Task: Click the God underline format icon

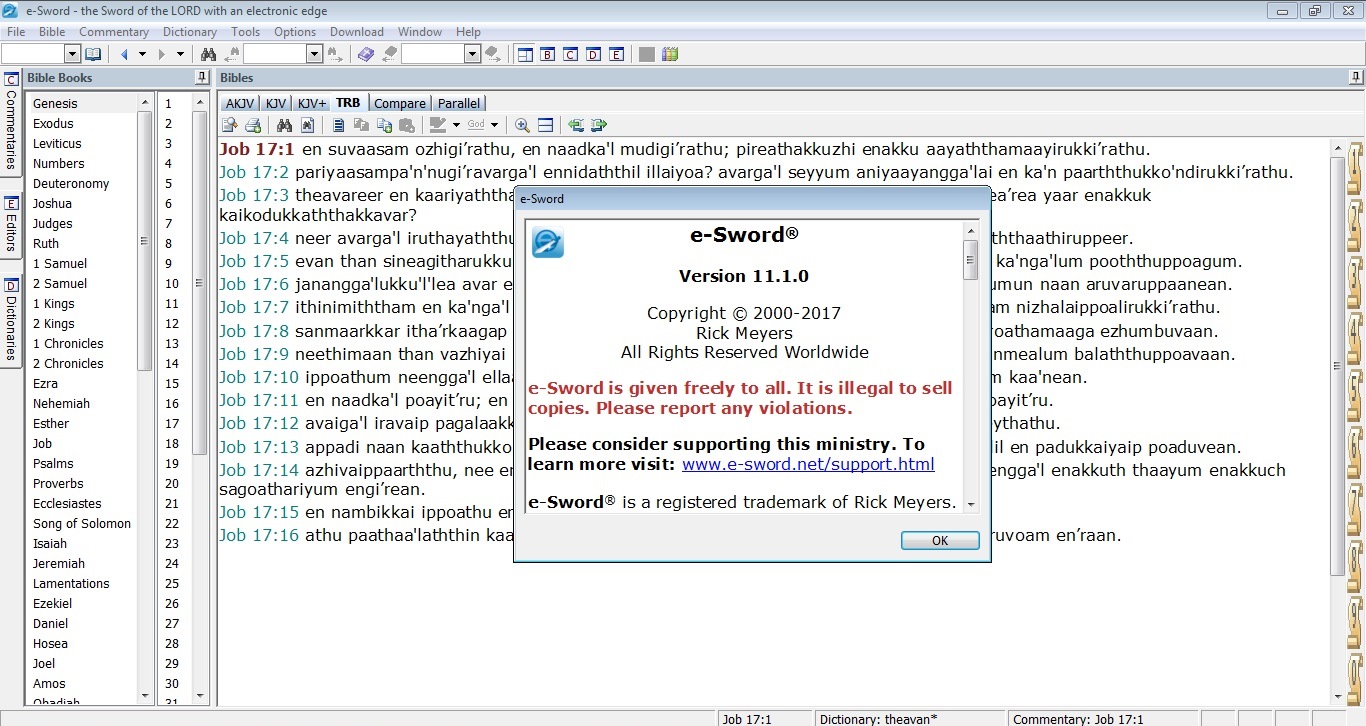Action: coord(476,125)
